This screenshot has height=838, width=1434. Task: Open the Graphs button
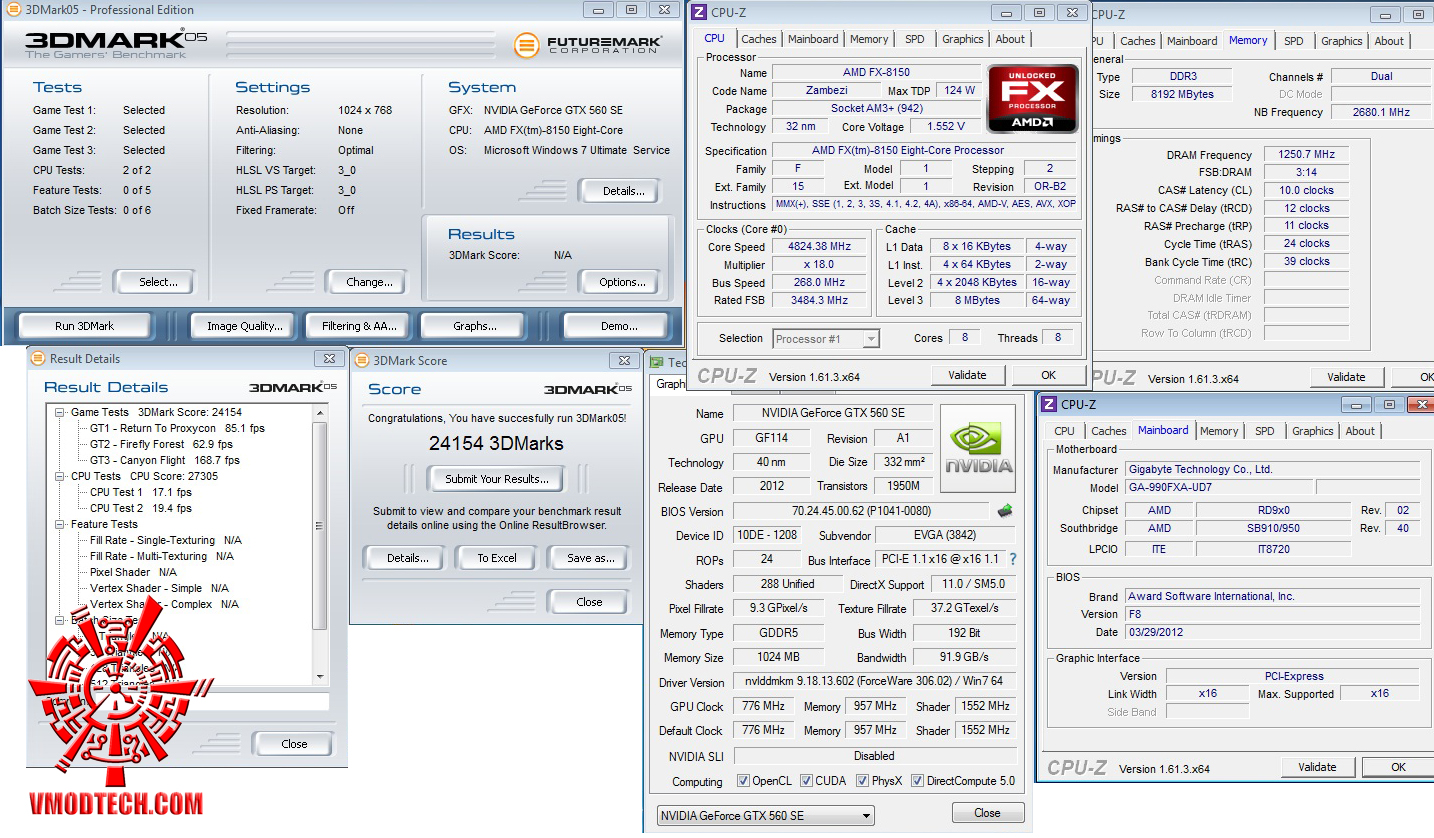(475, 326)
